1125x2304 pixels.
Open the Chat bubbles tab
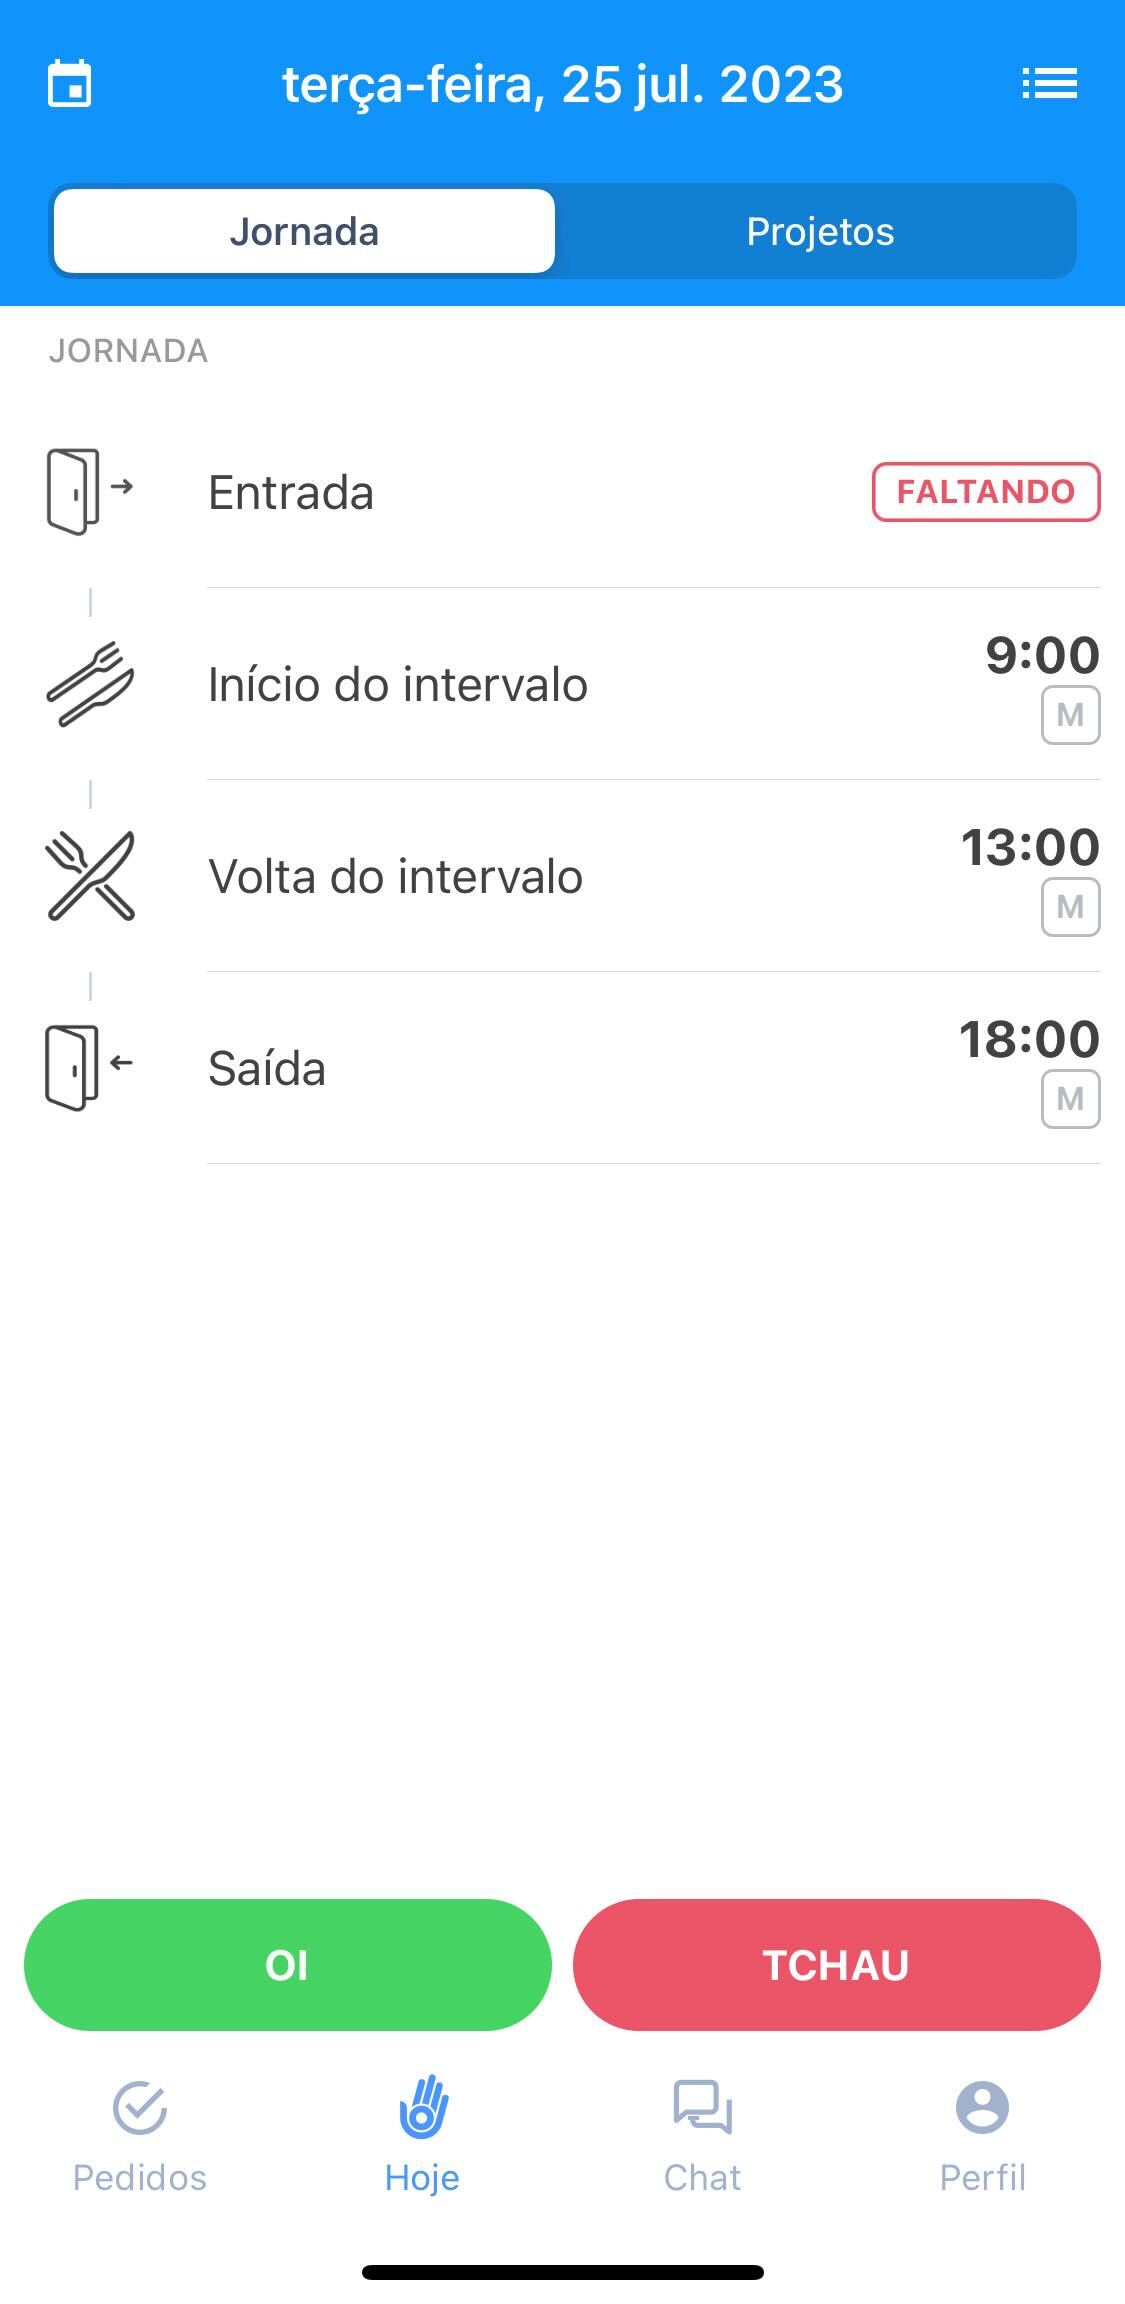tap(703, 2135)
